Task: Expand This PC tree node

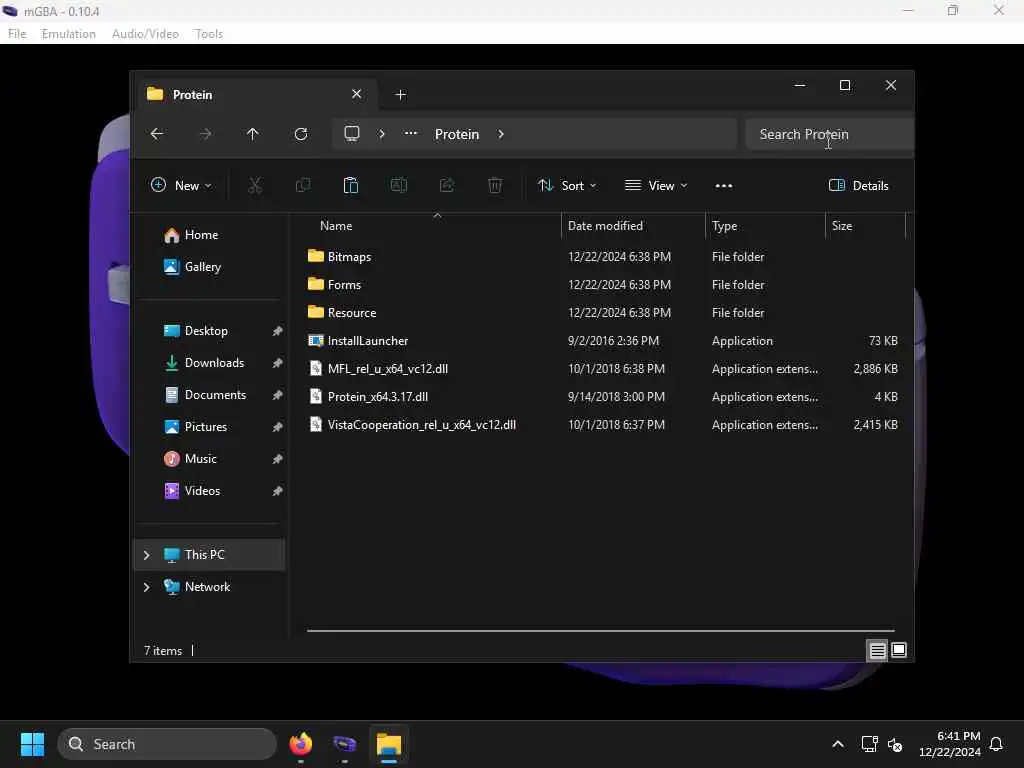Action: coord(146,555)
